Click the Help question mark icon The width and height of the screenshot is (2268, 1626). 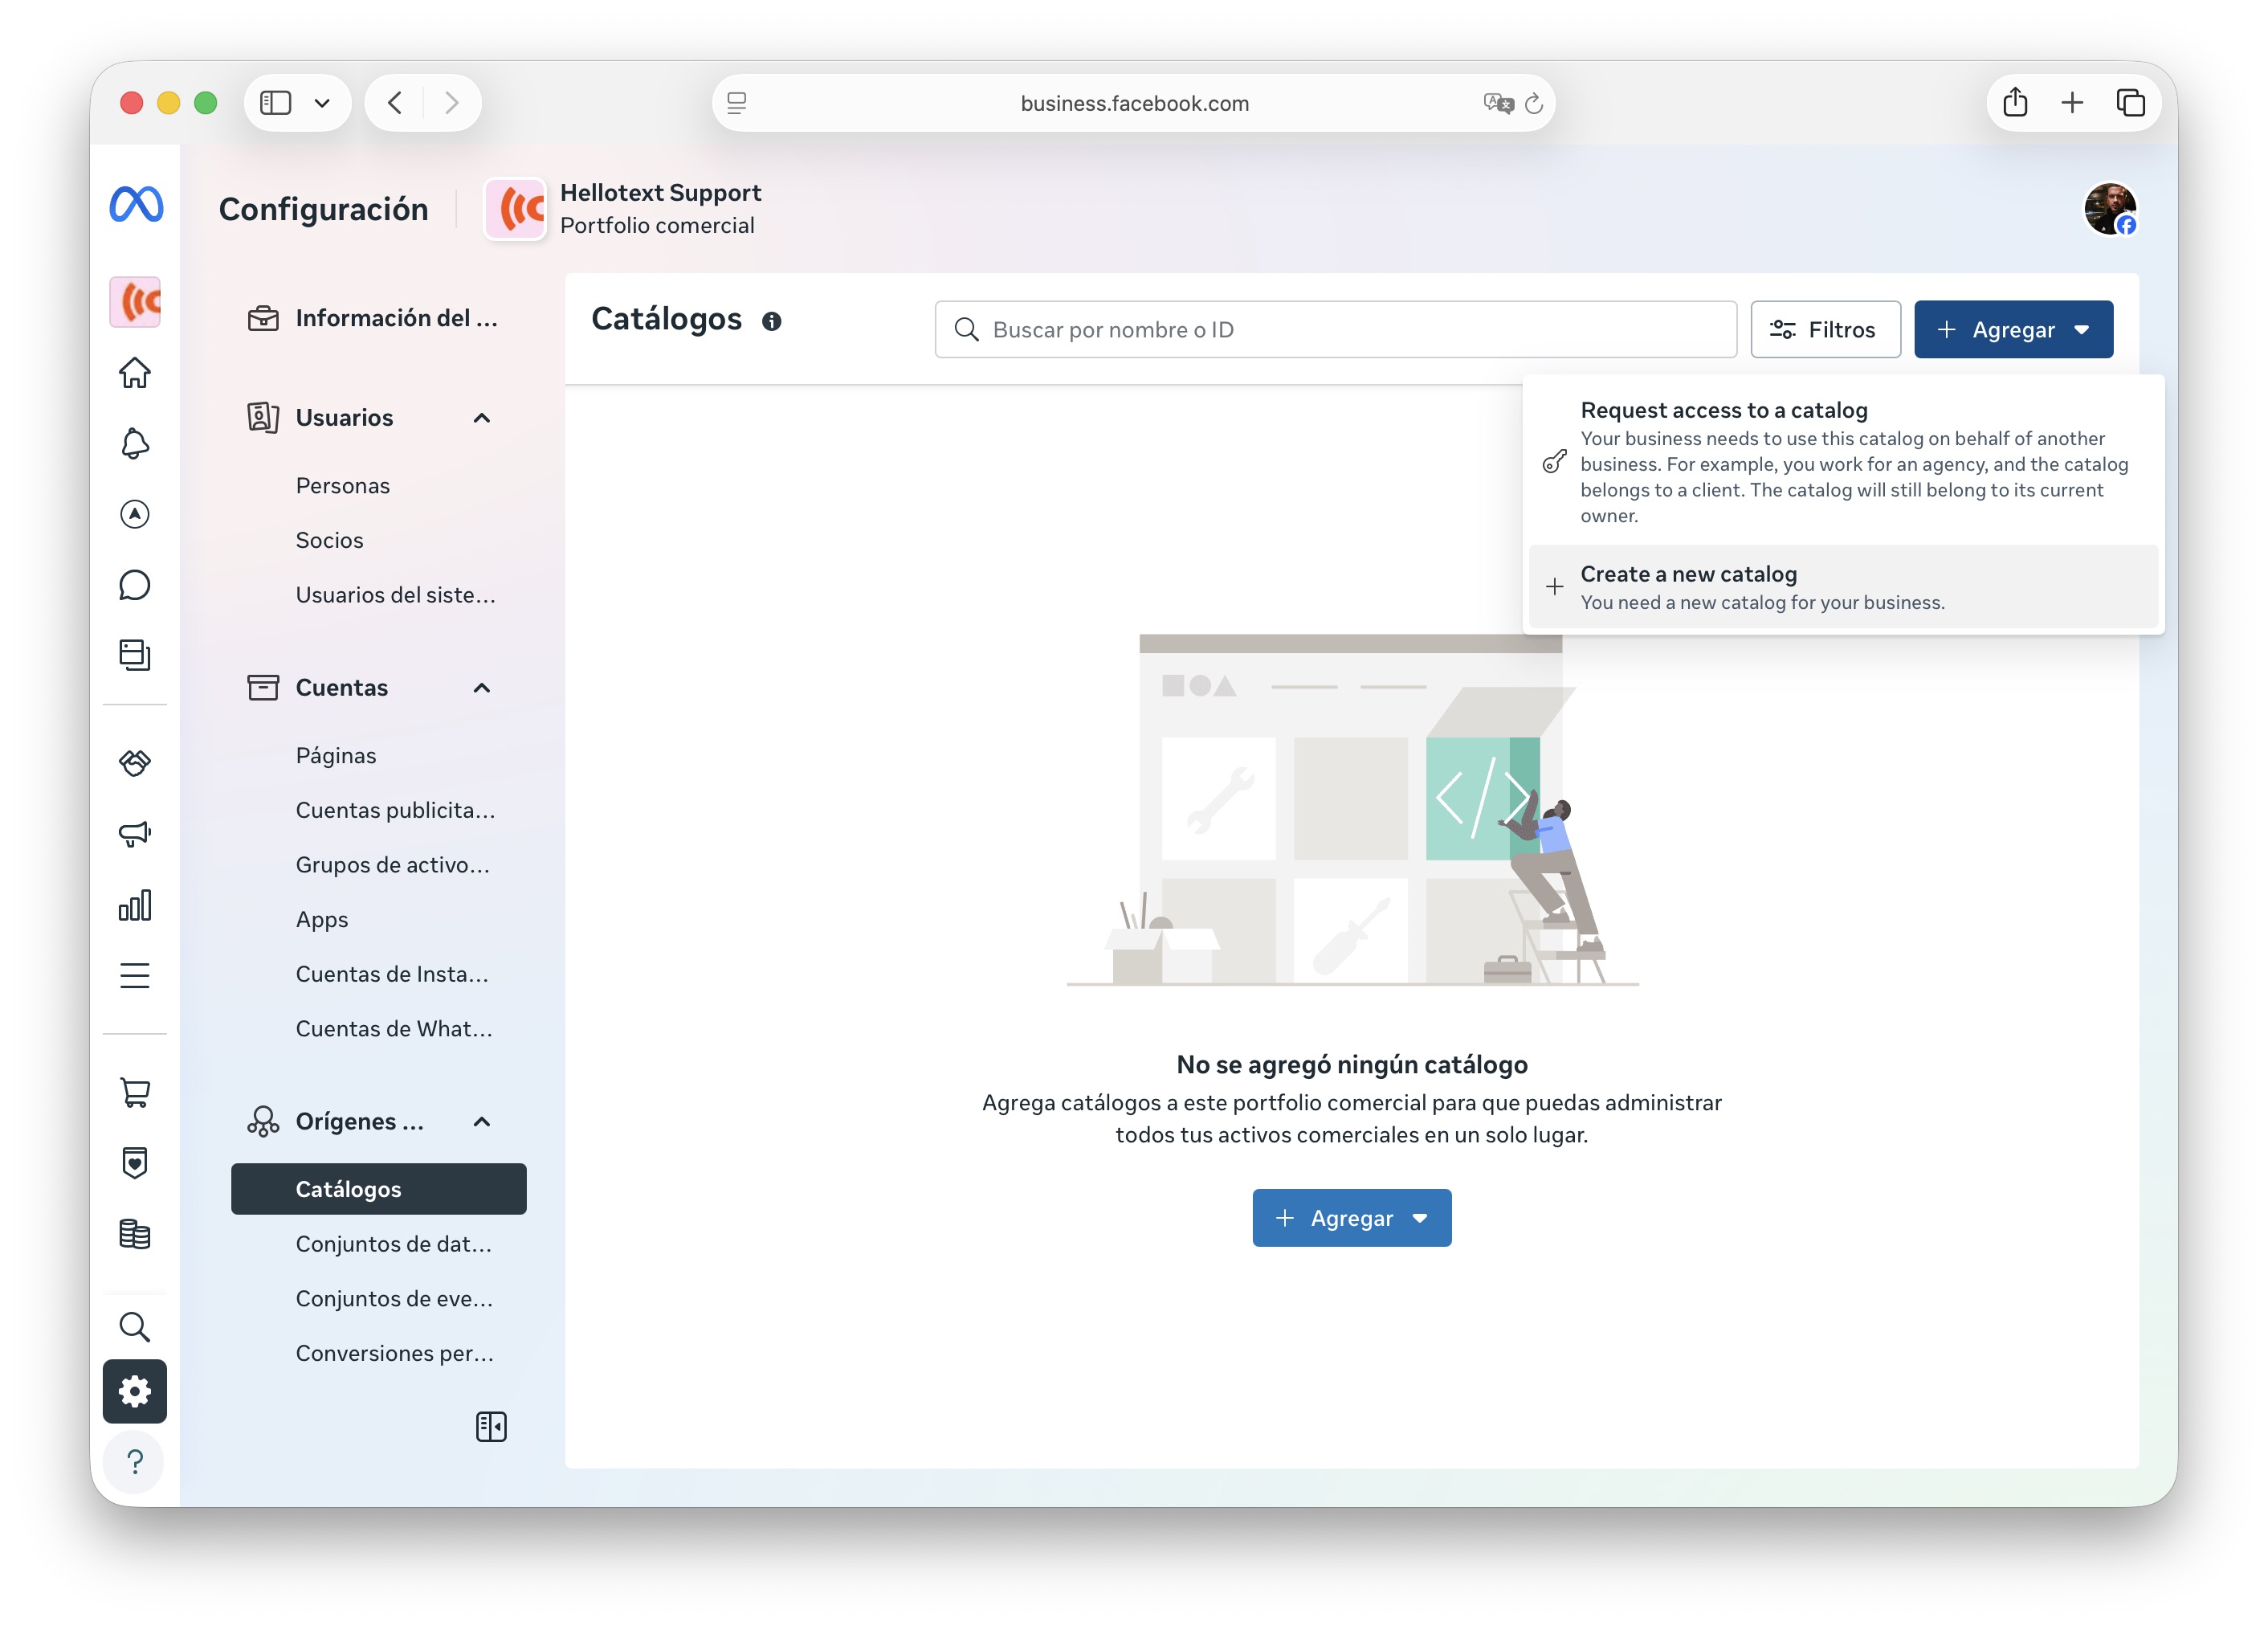135,1461
